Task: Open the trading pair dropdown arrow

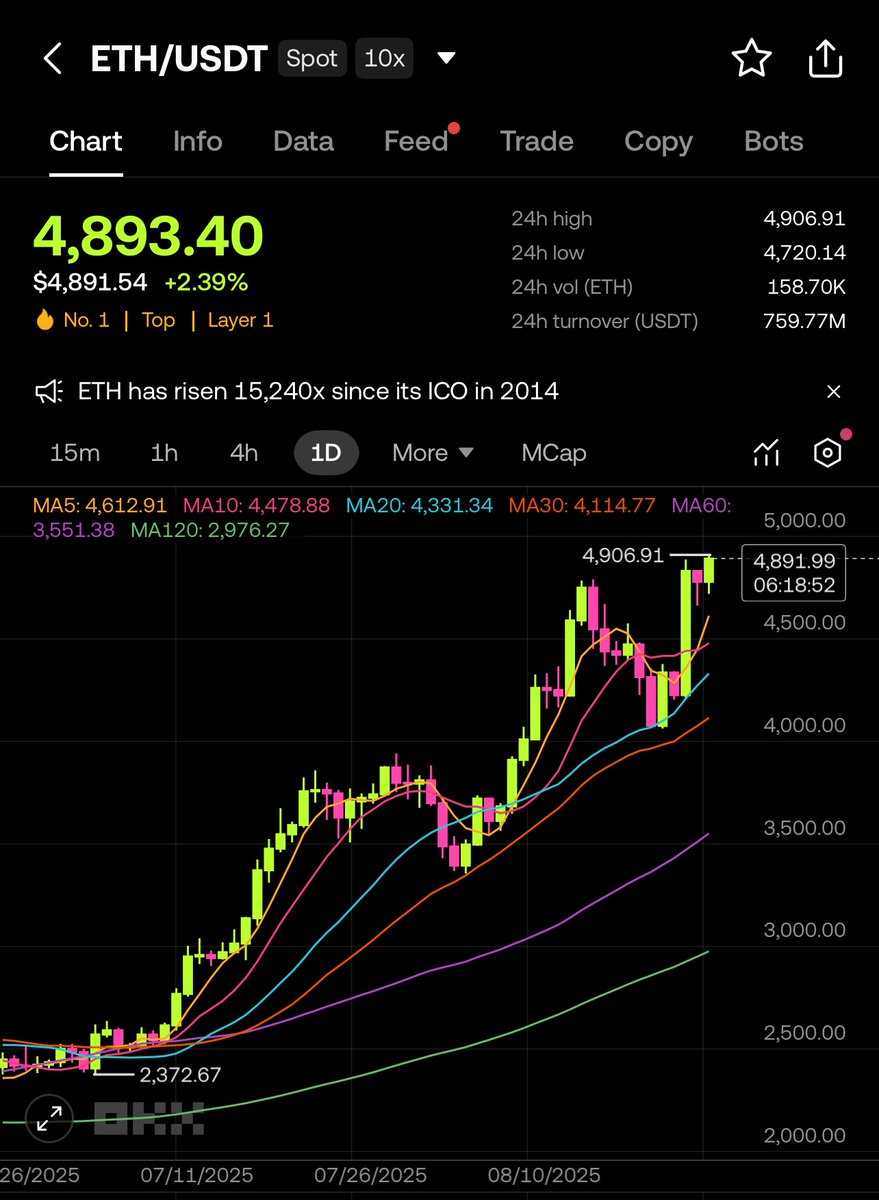Action: [x=447, y=59]
